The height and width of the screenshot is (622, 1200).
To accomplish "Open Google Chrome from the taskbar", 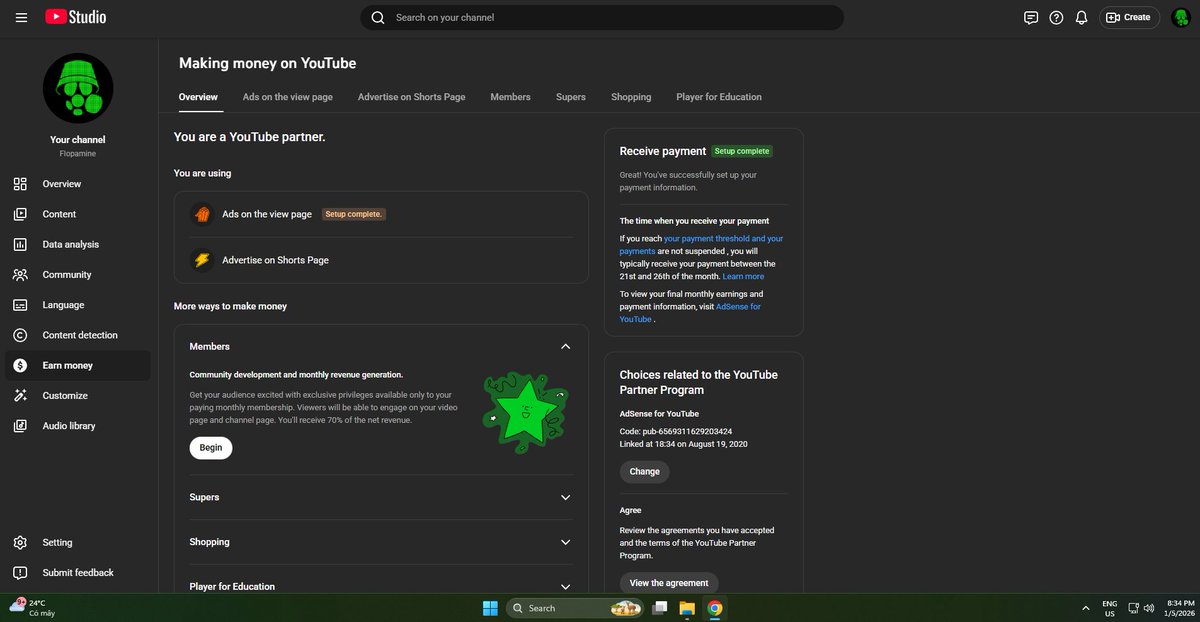I will 715,608.
